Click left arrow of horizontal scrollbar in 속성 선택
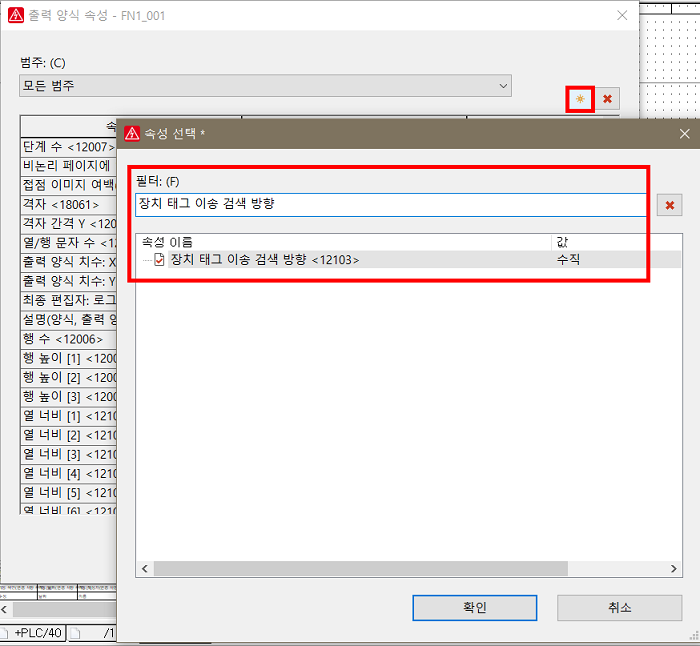 point(145,569)
